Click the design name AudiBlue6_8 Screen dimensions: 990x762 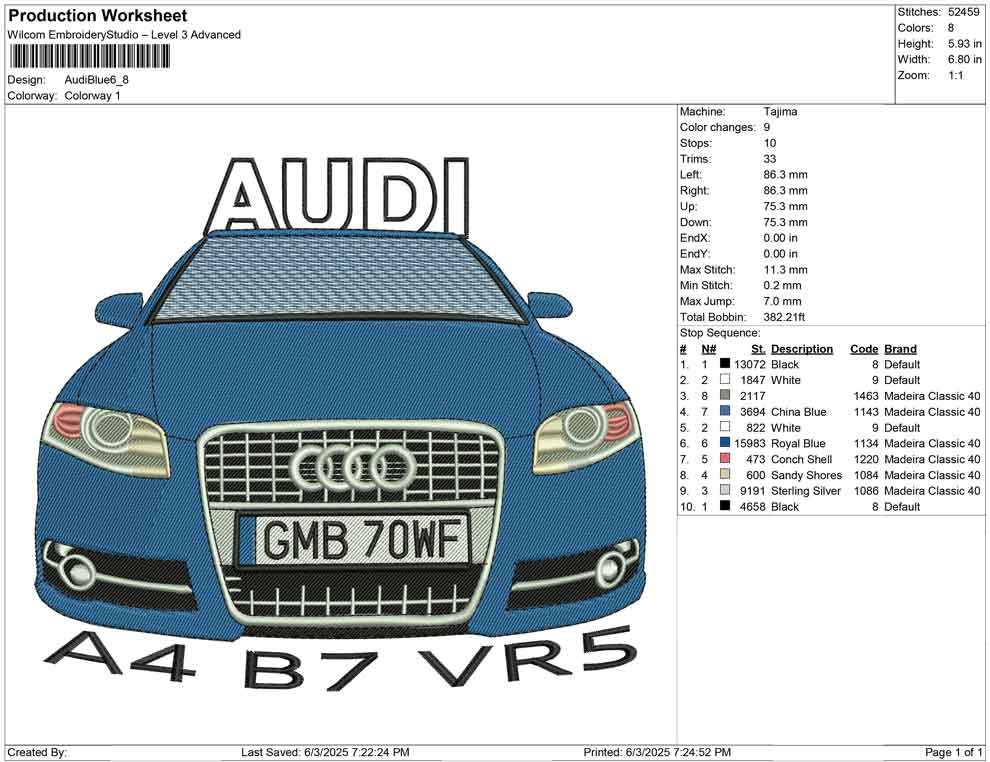pyautogui.click(x=97, y=80)
